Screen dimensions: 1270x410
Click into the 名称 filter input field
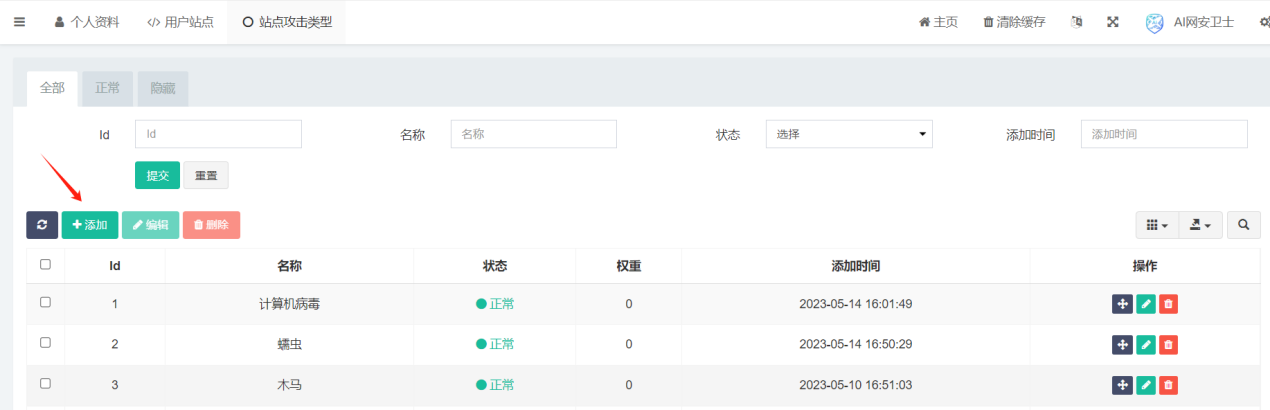point(534,134)
